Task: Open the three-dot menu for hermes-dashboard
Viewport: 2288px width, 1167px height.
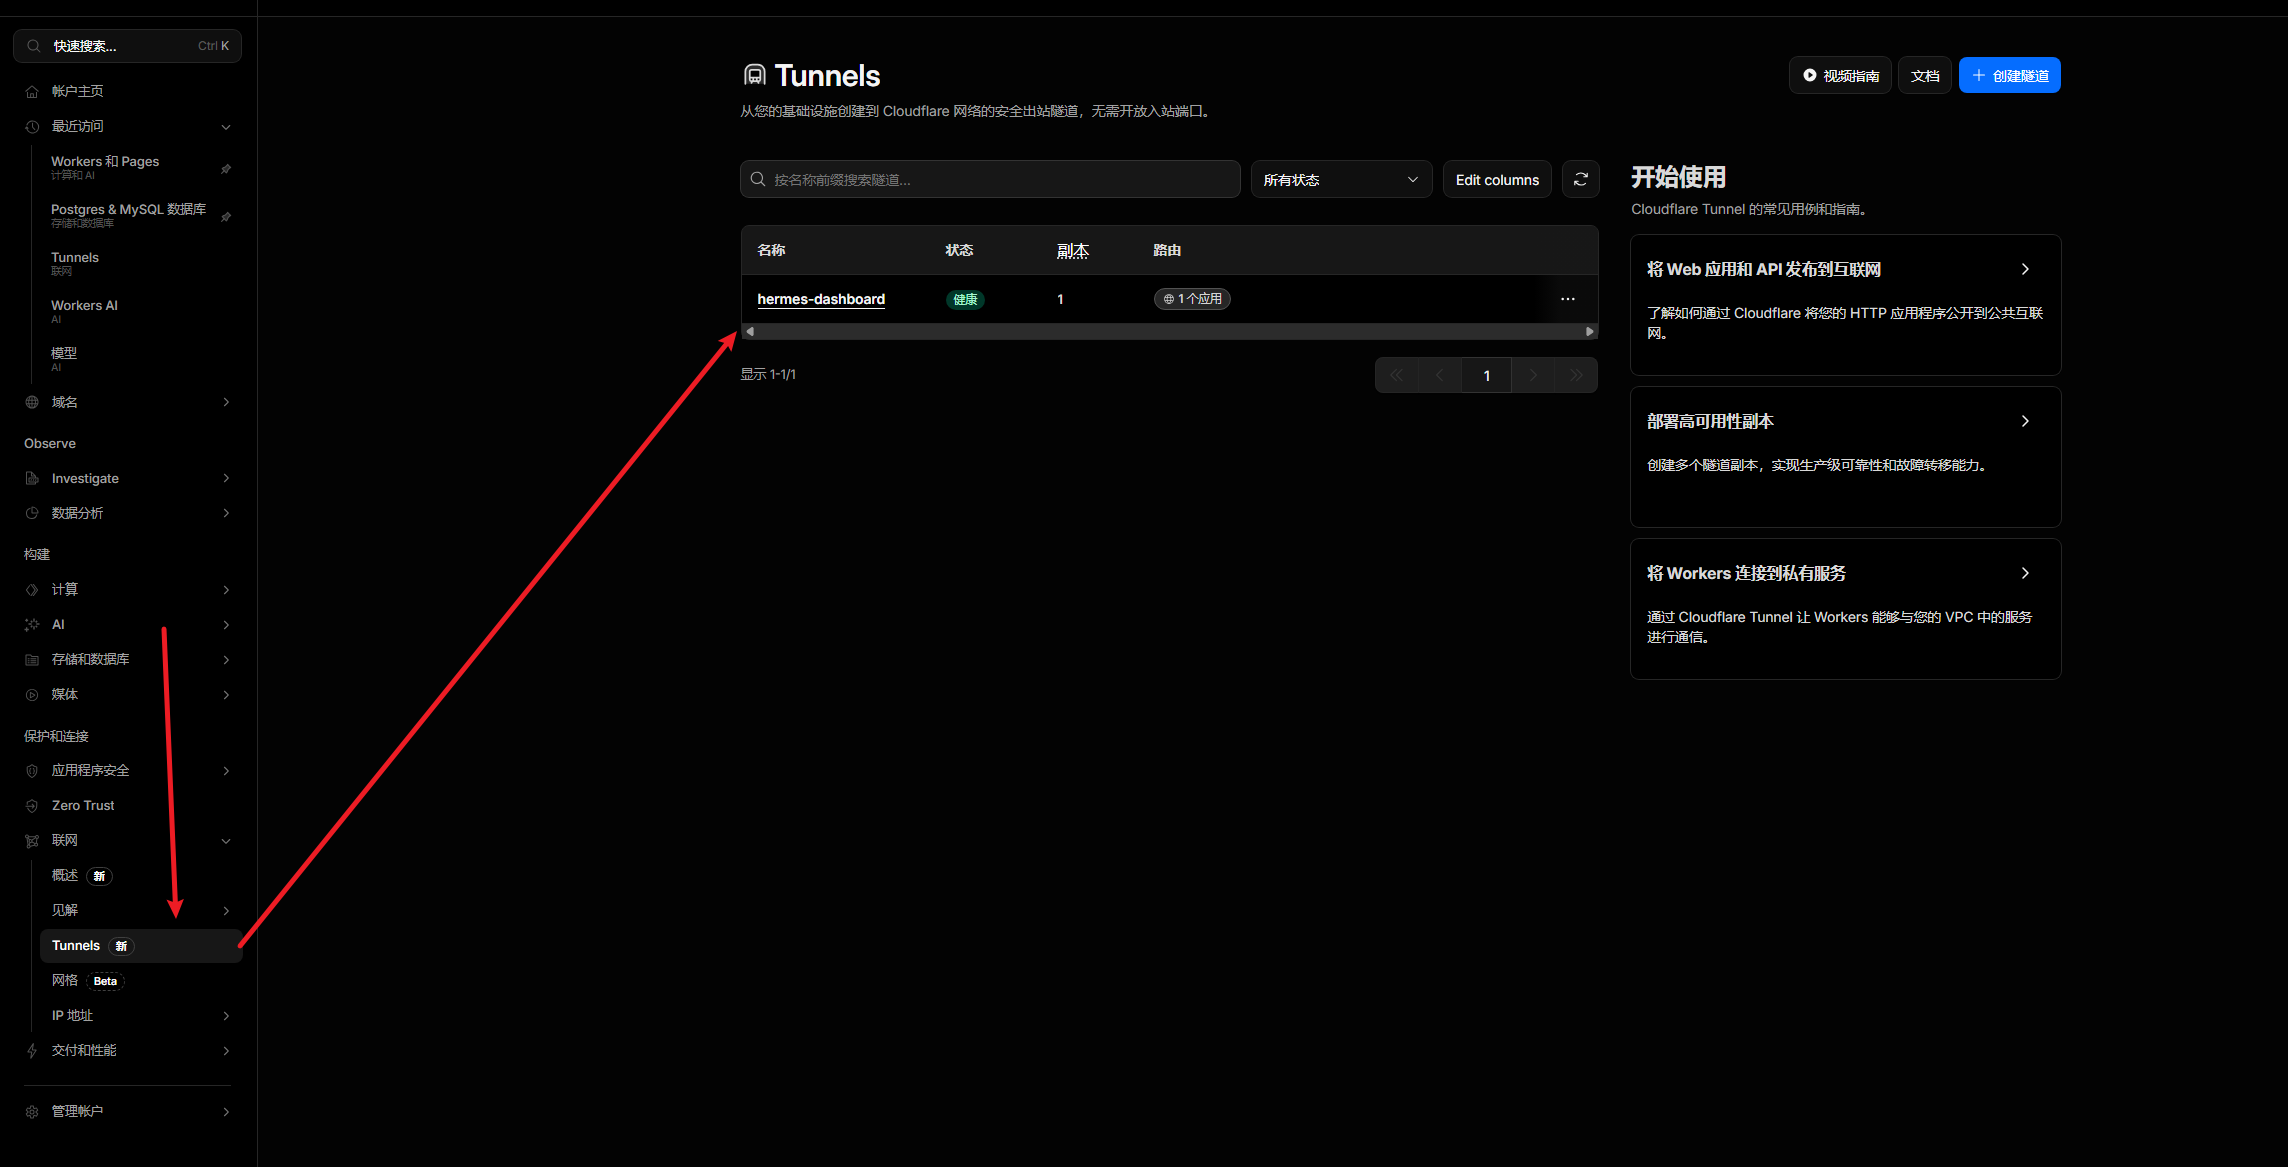Action: 1568,299
